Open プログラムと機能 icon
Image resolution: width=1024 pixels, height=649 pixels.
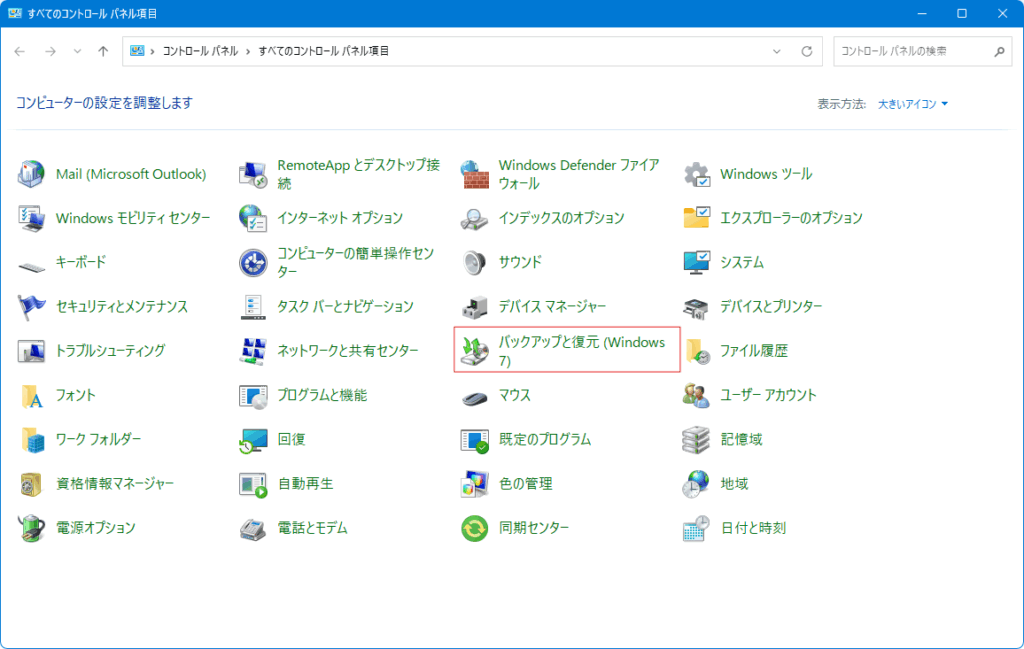(253, 395)
